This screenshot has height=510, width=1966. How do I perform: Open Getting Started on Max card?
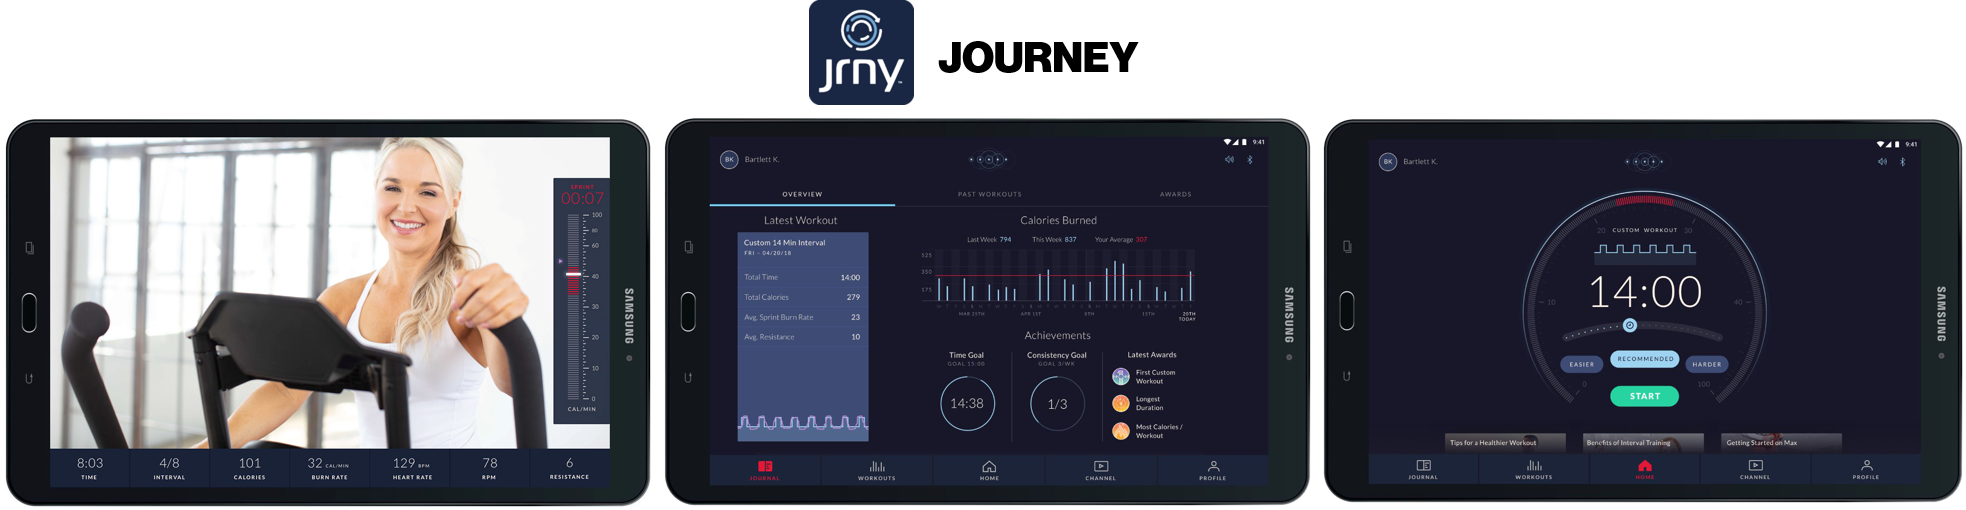pyautogui.click(x=1781, y=442)
